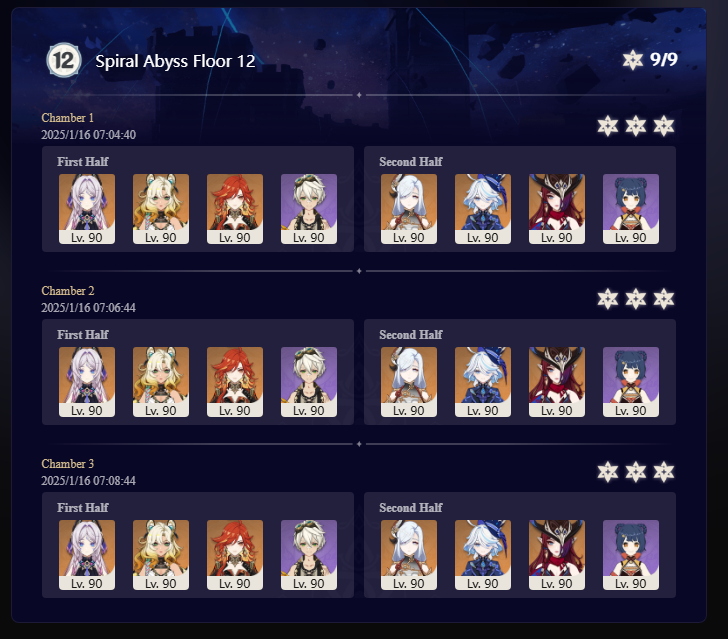Screen dimensions: 728x639
Task: Select Chamber 1 first half blonde animal-eared character
Action: [x=161, y=209]
